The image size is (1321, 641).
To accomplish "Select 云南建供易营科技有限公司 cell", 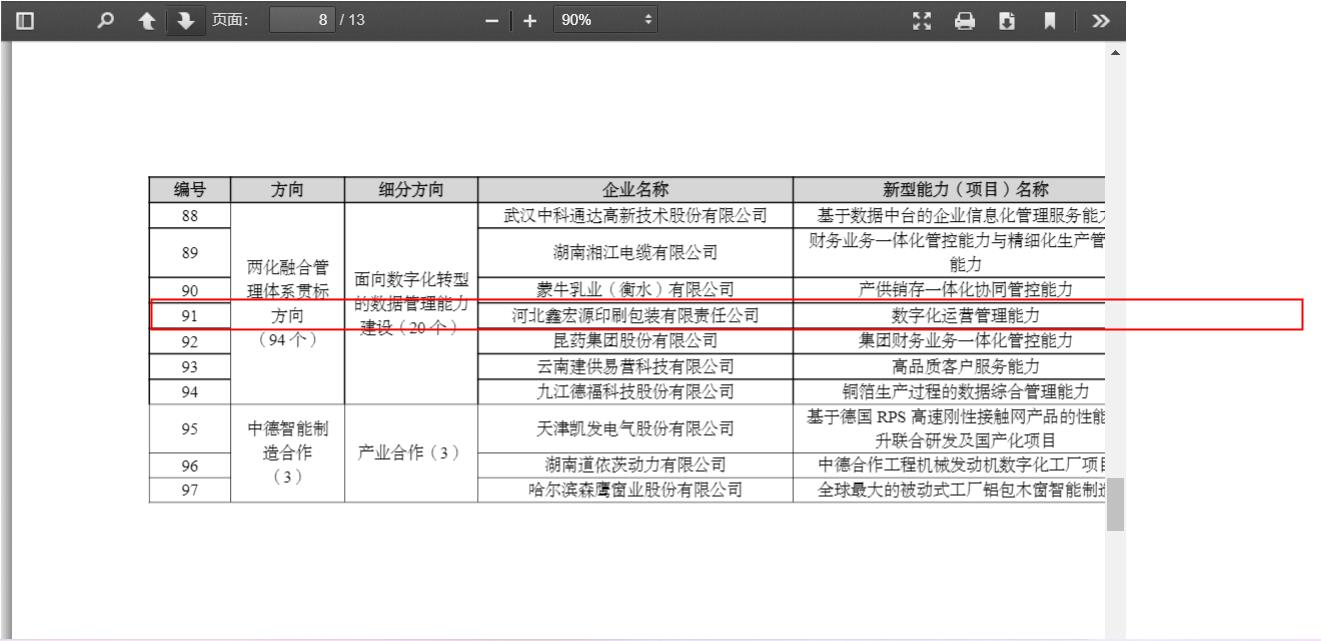I will click(635, 366).
